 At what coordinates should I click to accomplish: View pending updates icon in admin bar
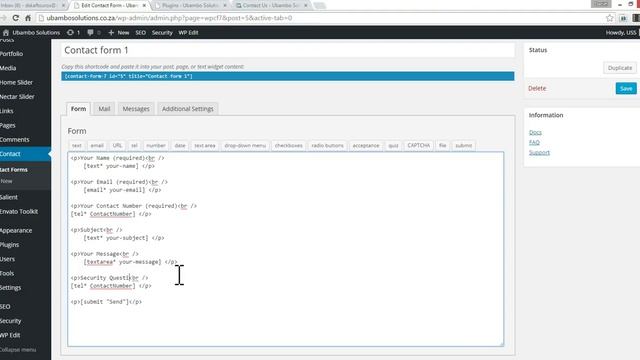(x=73, y=32)
